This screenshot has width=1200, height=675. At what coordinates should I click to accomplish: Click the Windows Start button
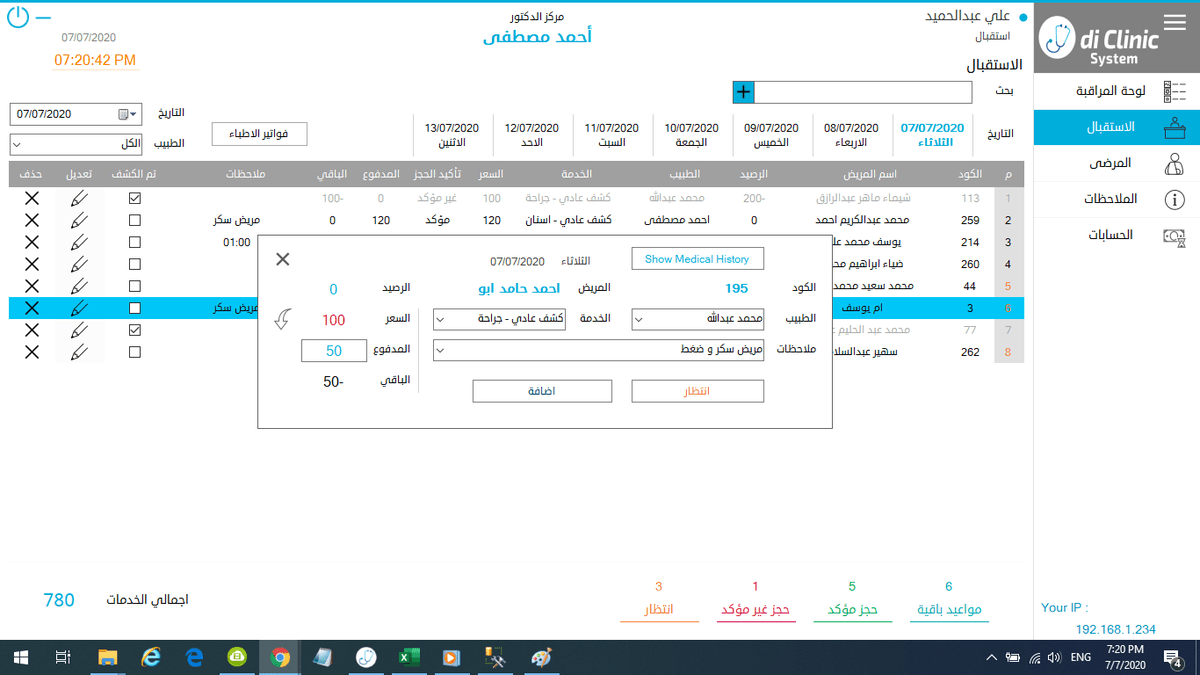tap(21, 657)
